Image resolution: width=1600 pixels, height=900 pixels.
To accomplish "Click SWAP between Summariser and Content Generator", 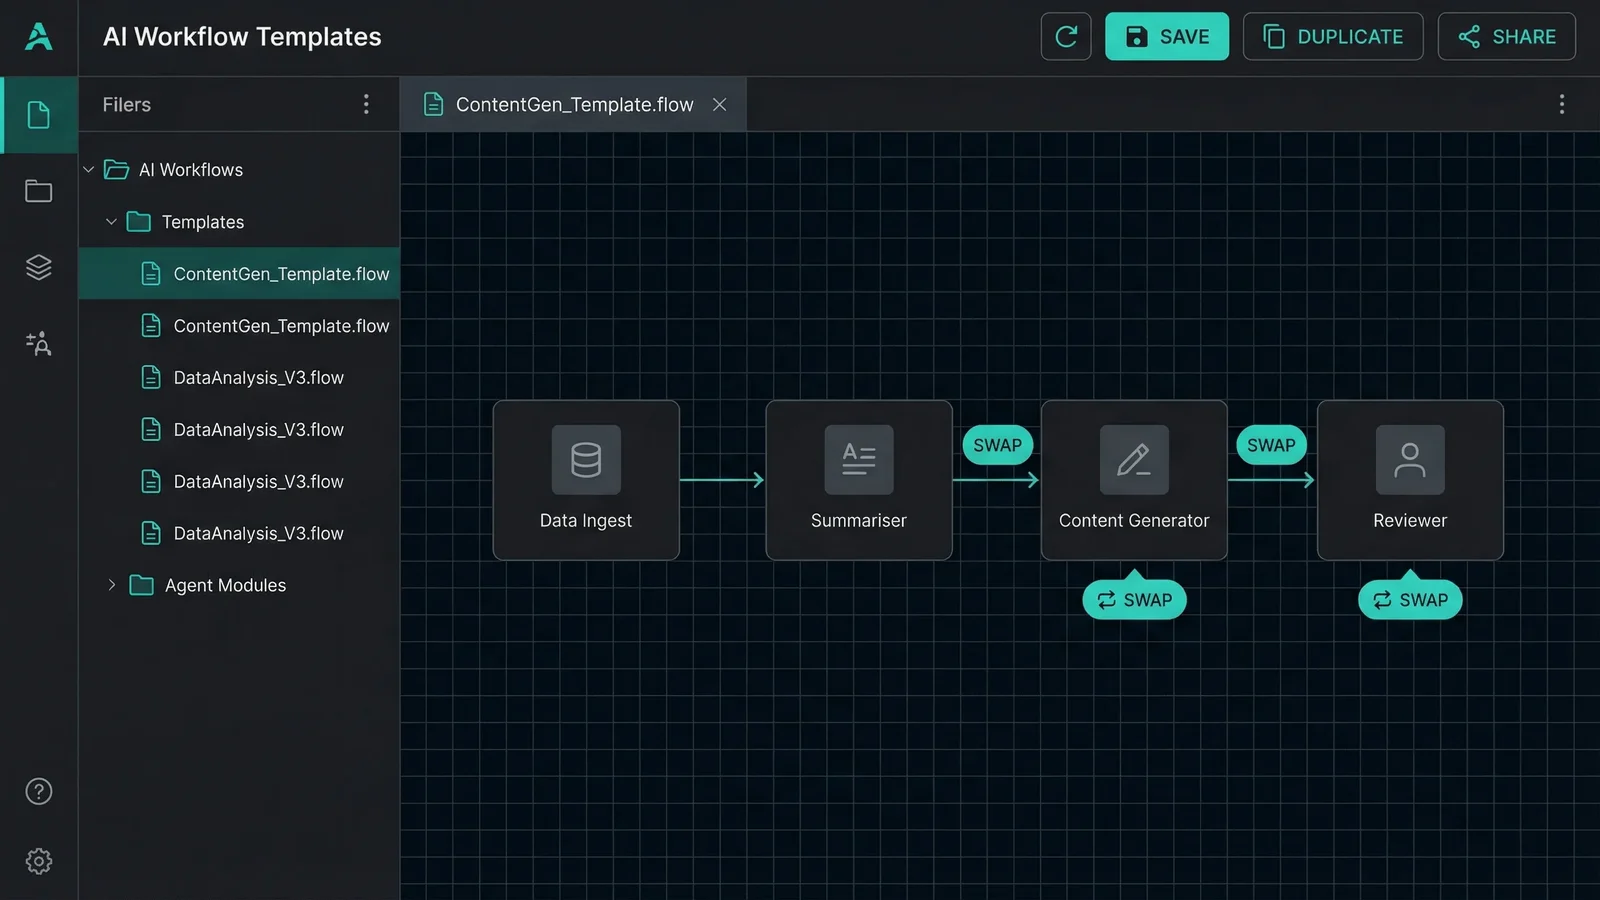I will pos(998,445).
